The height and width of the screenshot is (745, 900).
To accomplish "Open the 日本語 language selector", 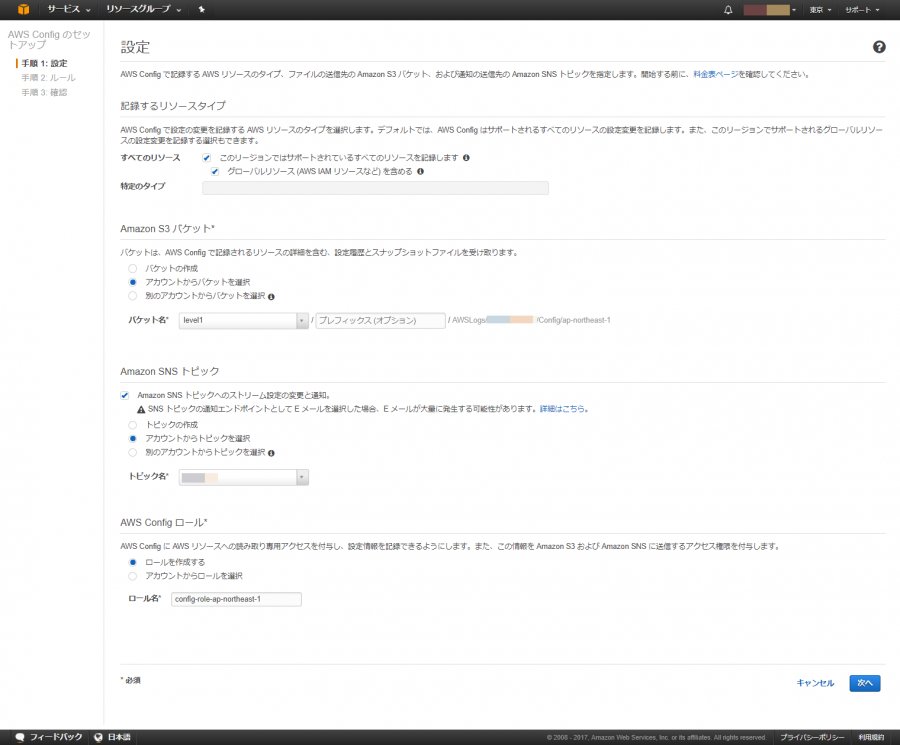I will [x=112, y=737].
